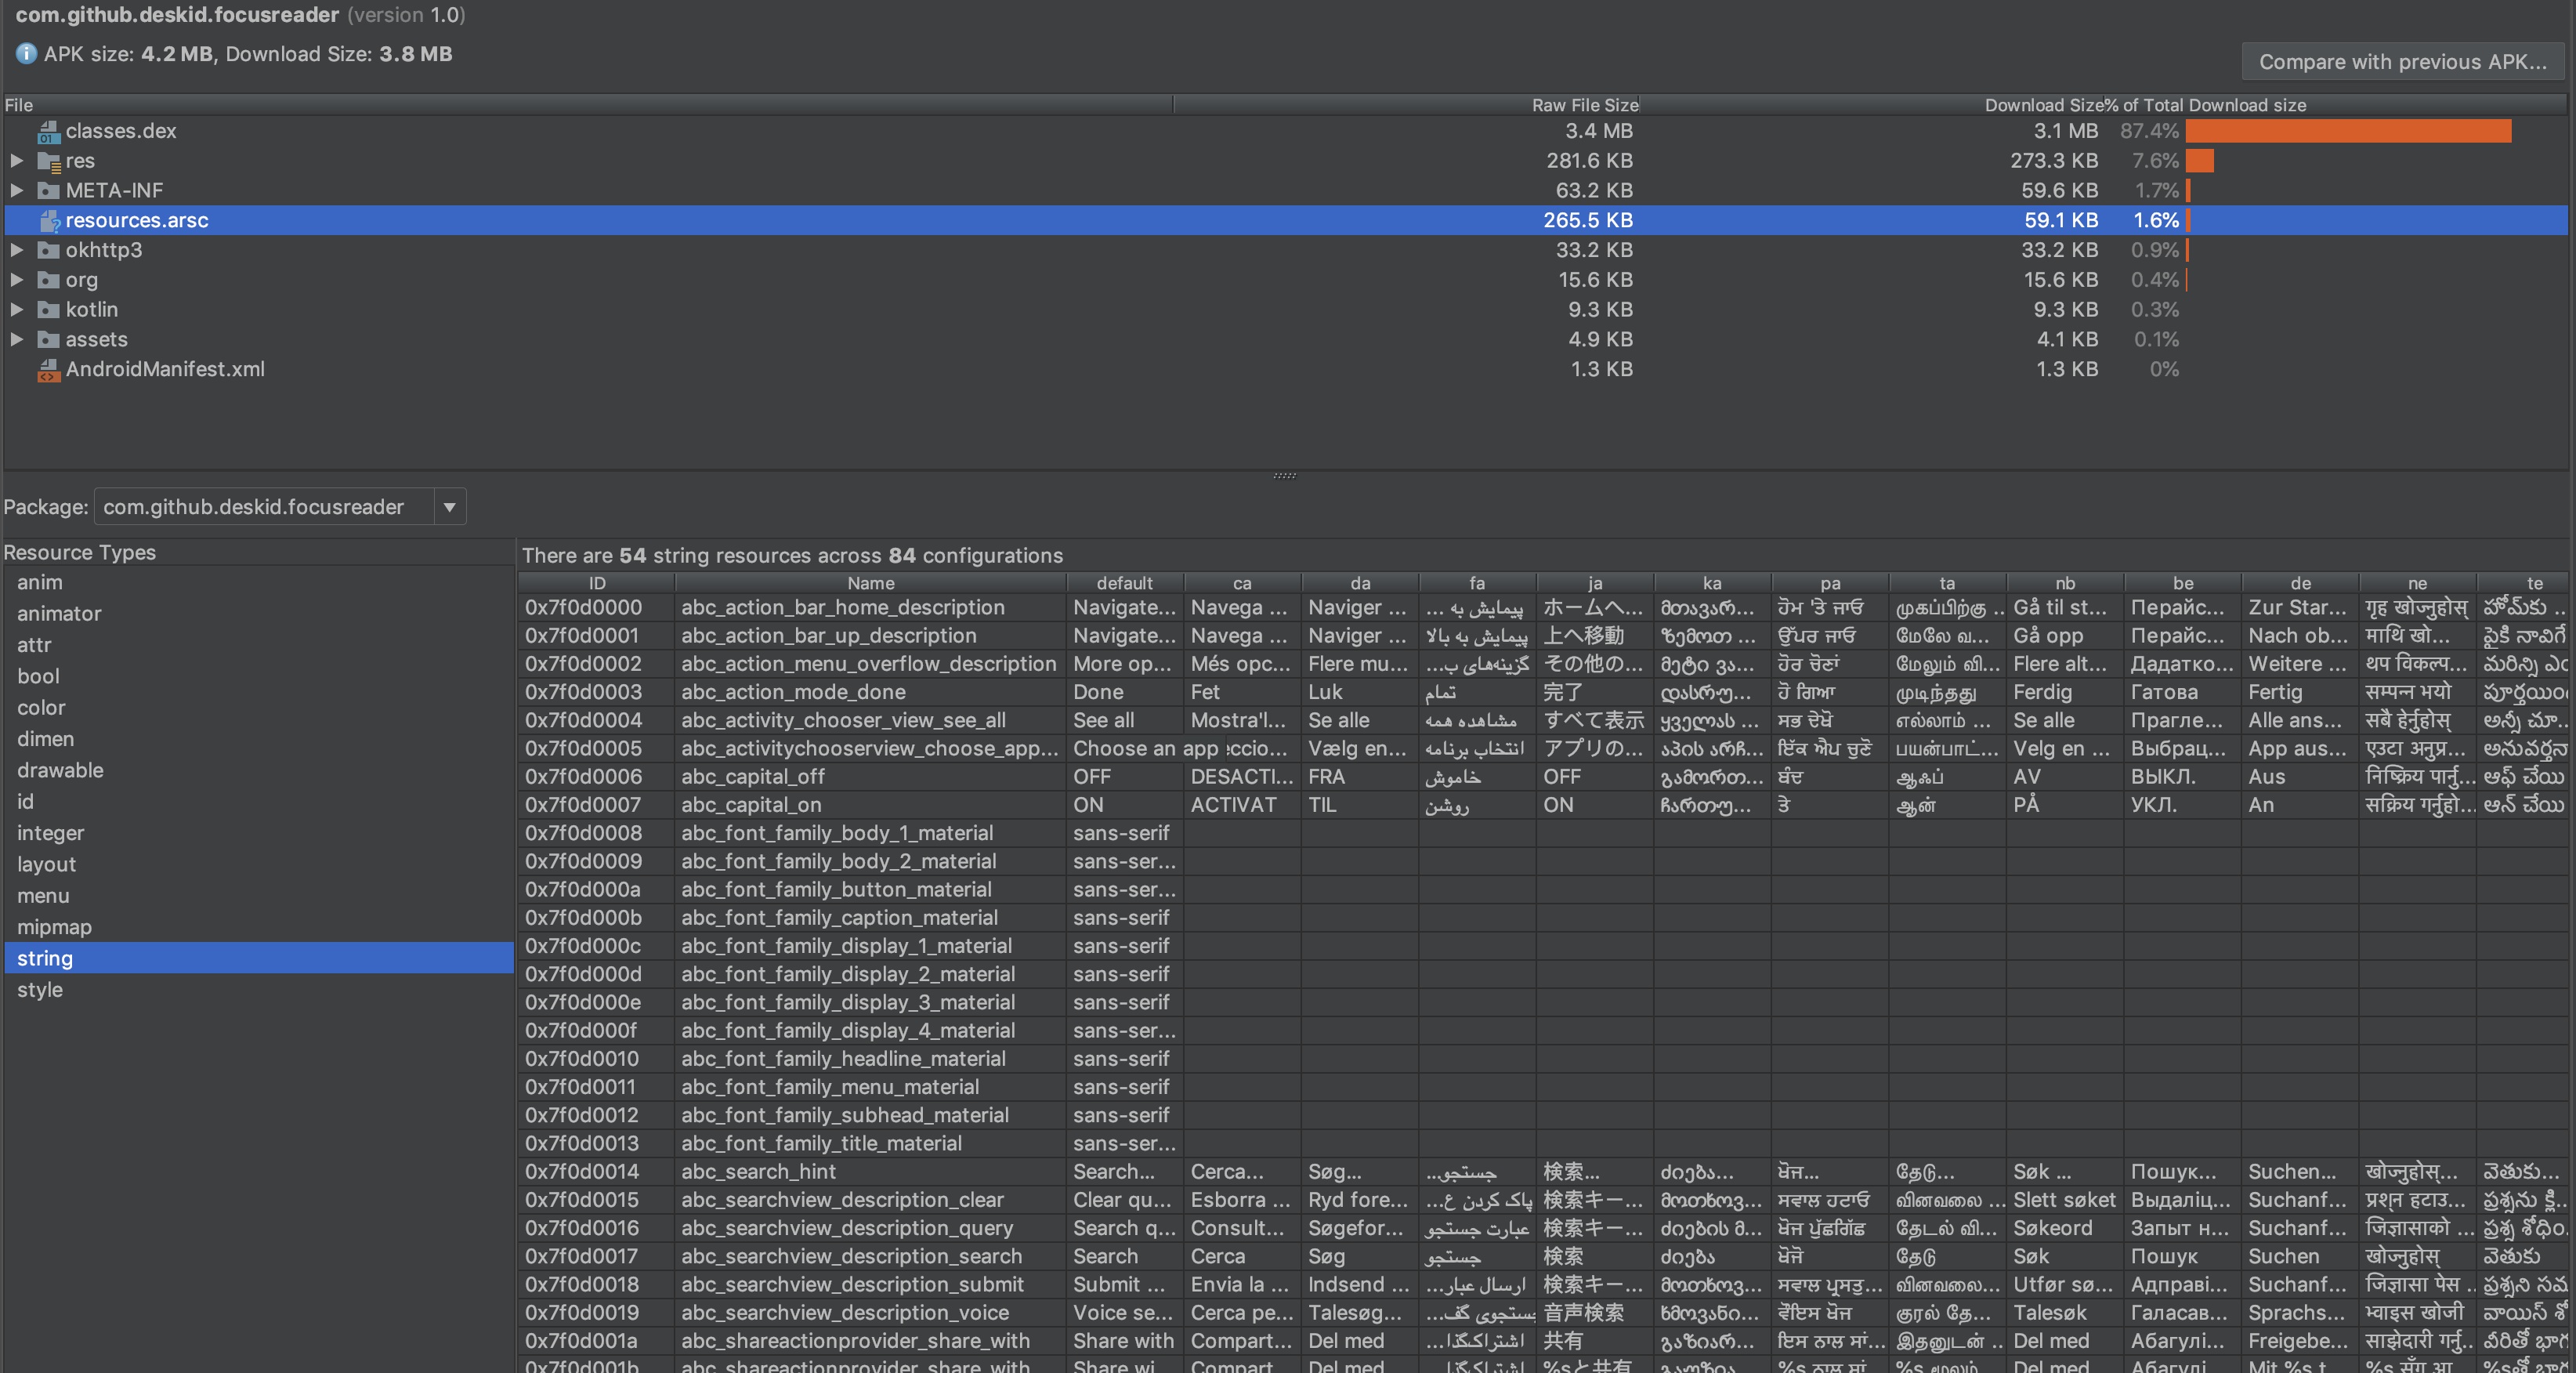Click the classes.dex file icon
Image resolution: width=2576 pixels, height=1373 pixels.
48,131
